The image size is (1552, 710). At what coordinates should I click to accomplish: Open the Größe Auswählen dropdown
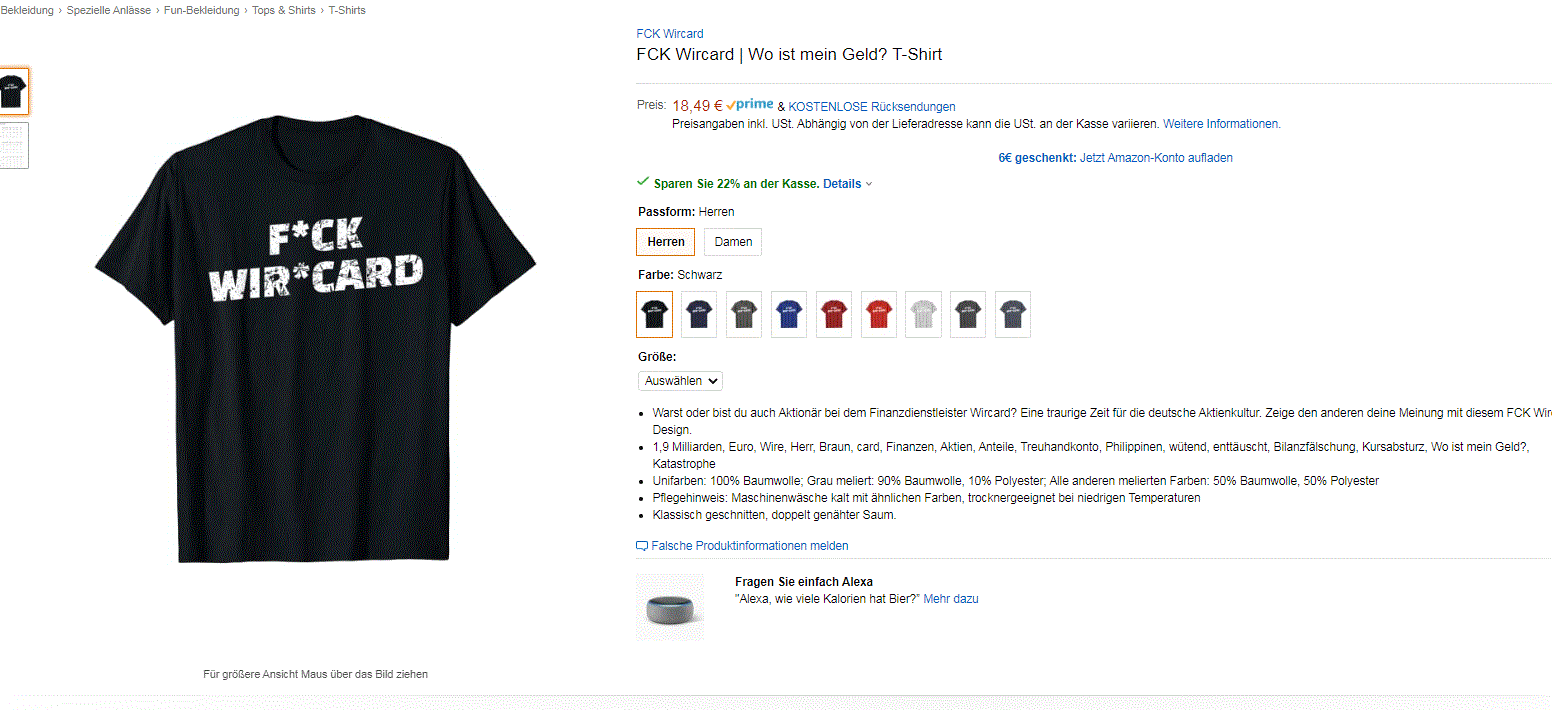point(680,381)
